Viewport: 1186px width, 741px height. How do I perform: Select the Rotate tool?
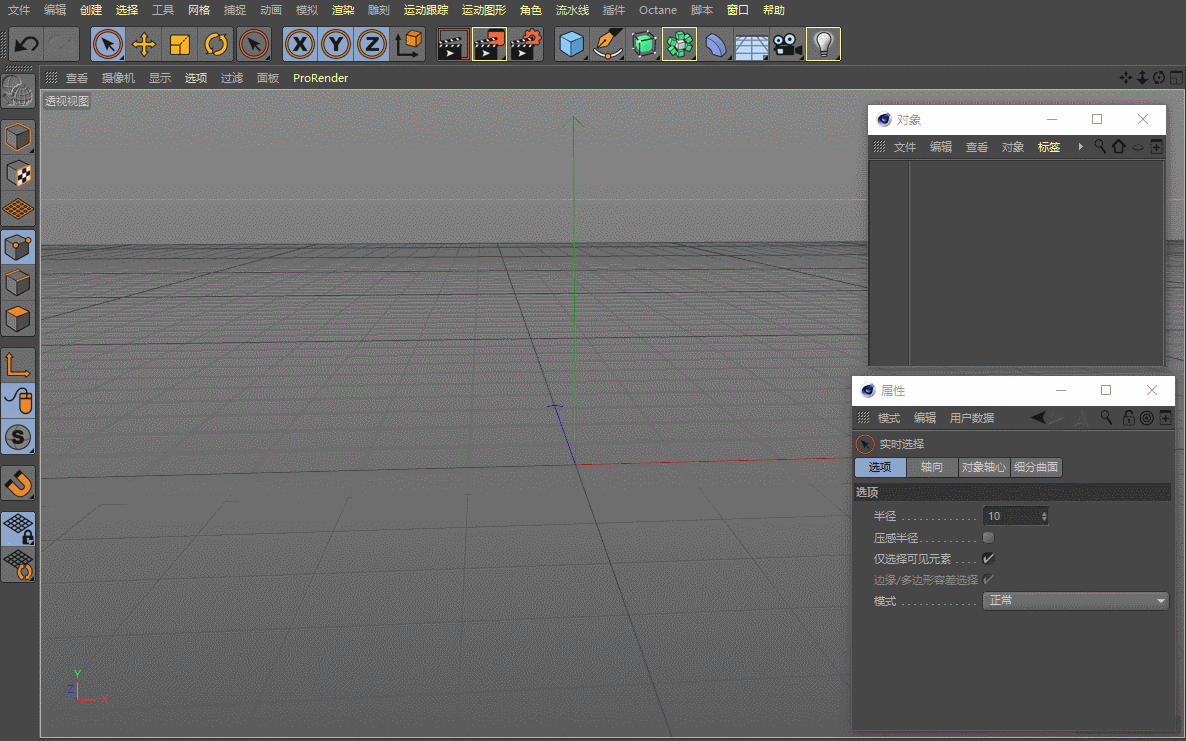216,44
